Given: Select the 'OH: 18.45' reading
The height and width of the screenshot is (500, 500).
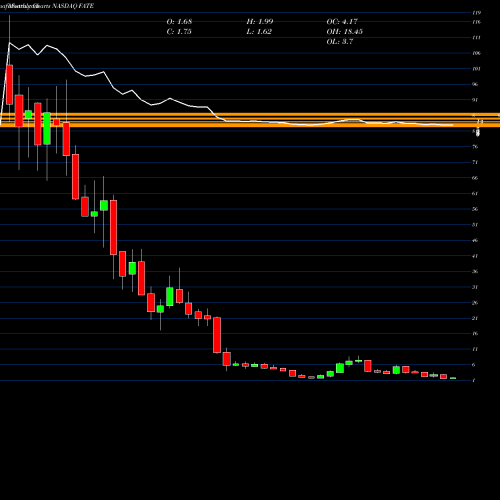Looking at the screenshot, I should (345, 32).
